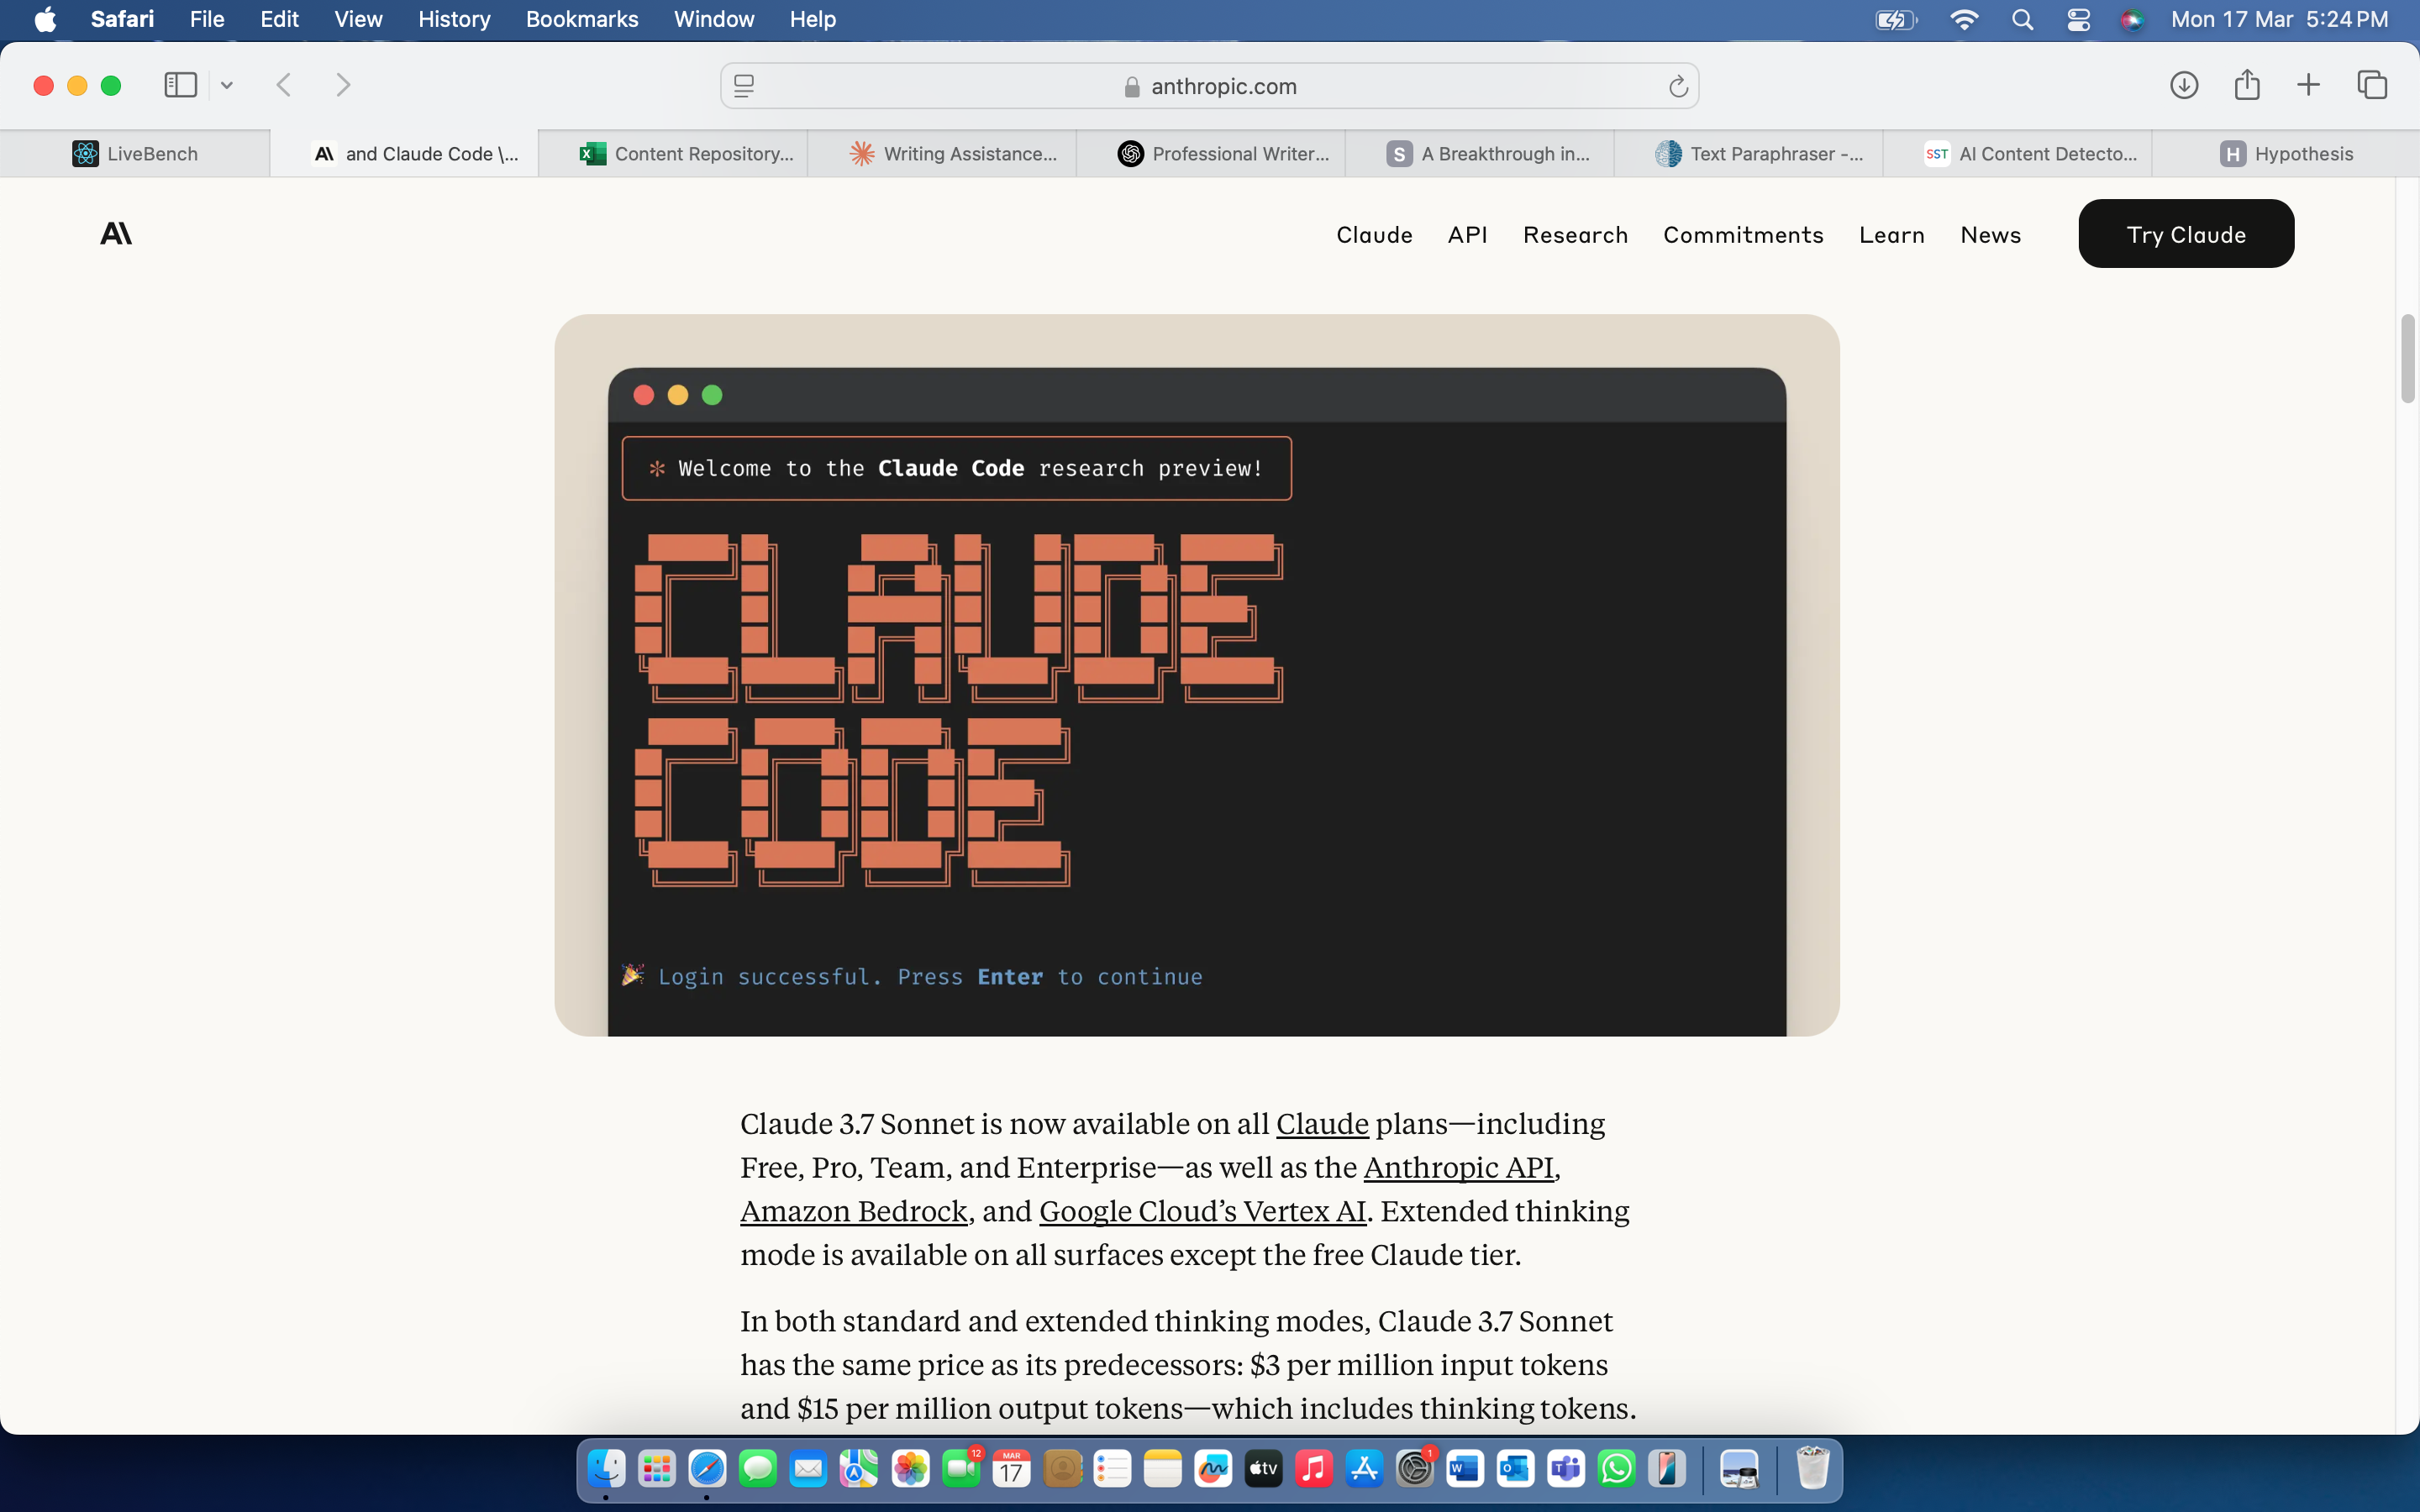This screenshot has height=1512, width=2420.
Task: Open the Bookmarks menu
Action: [x=582, y=19]
